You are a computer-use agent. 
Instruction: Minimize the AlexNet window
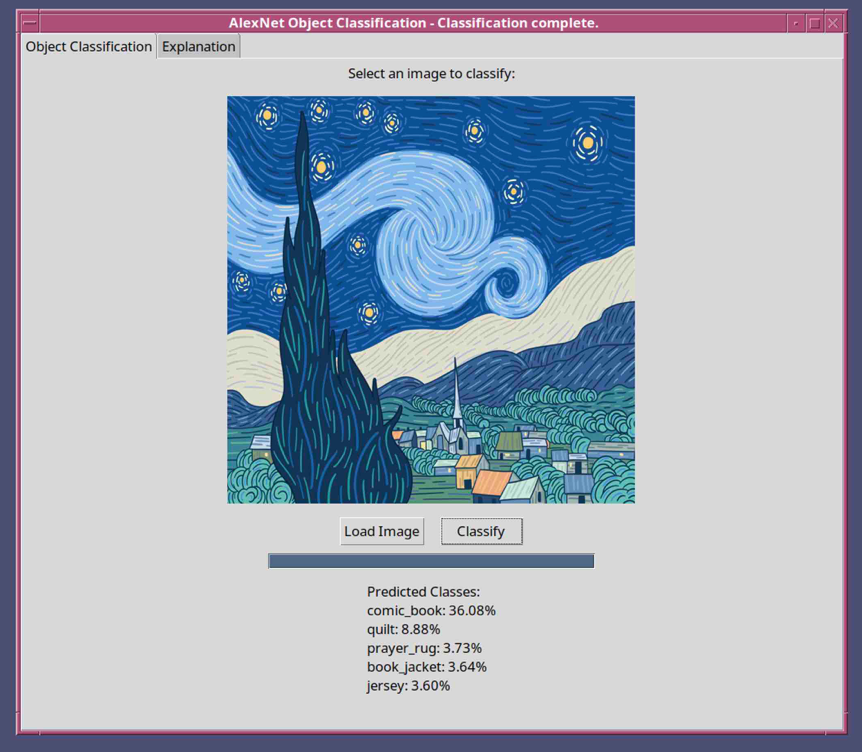795,23
